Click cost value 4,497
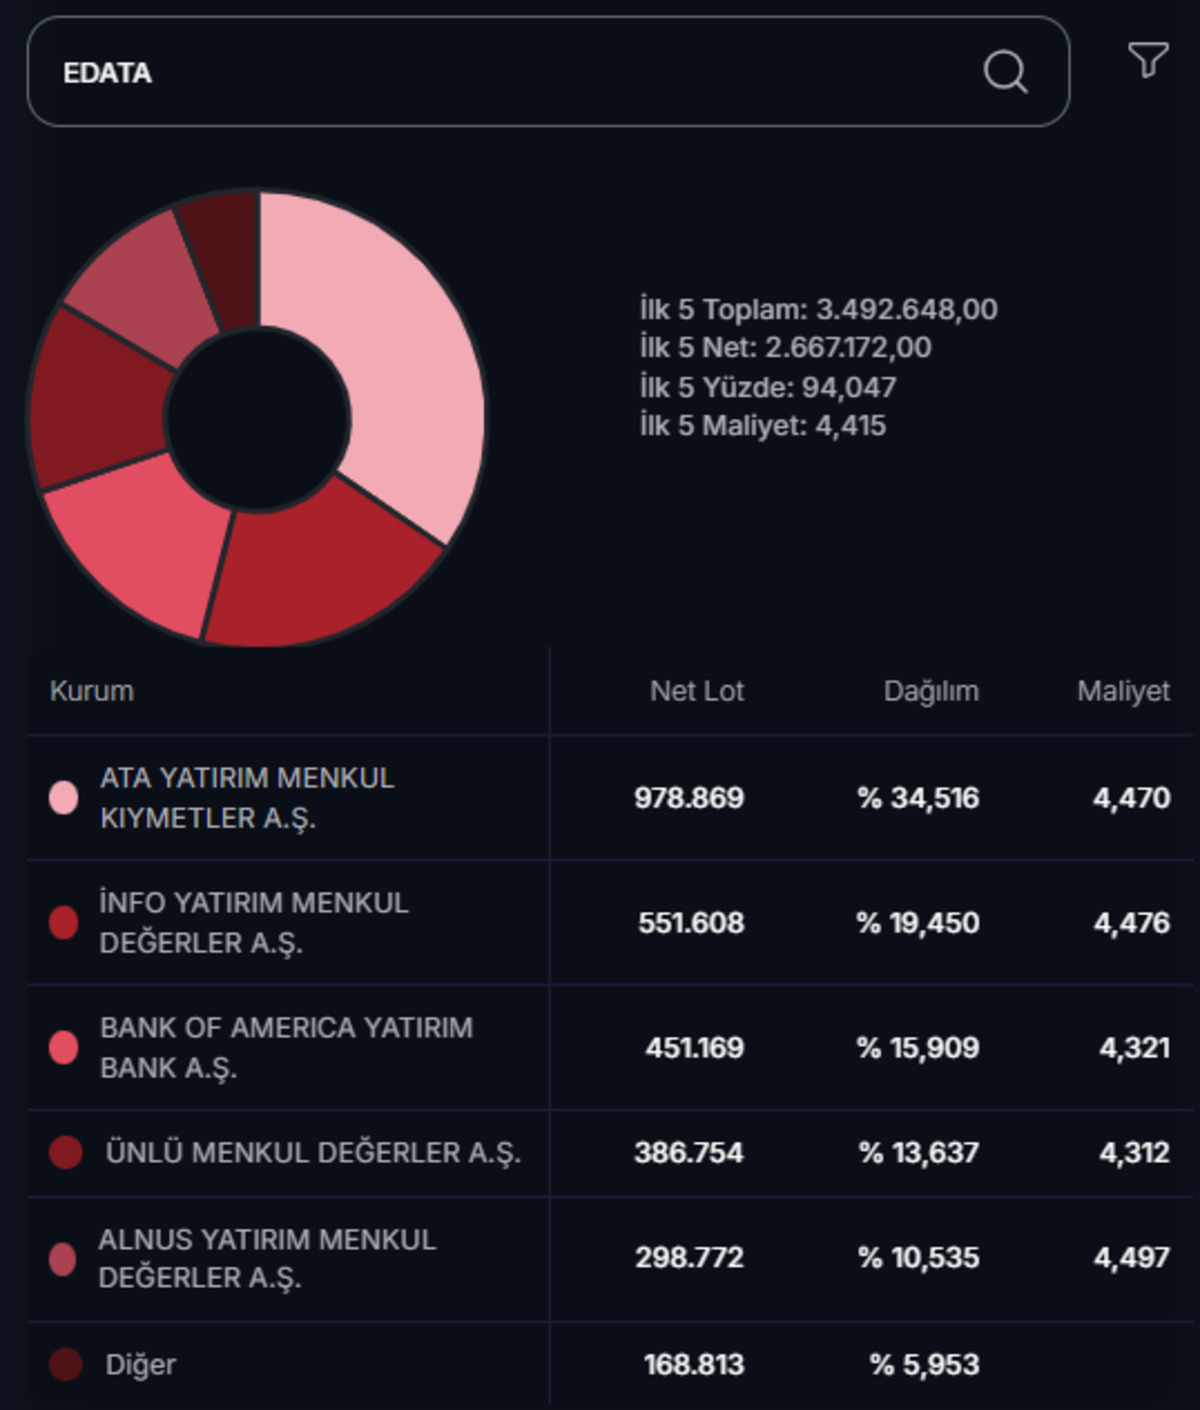Viewport: 1200px width, 1410px height. pos(1132,1258)
